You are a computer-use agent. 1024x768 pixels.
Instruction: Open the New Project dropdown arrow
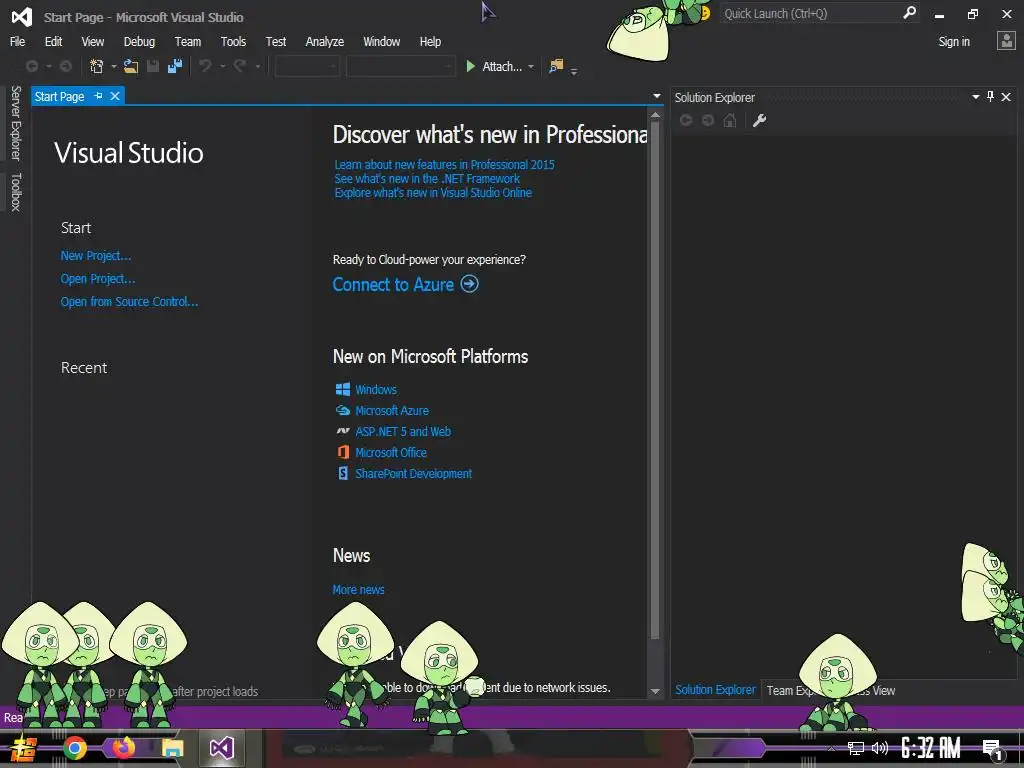click(x=114, y=67)
